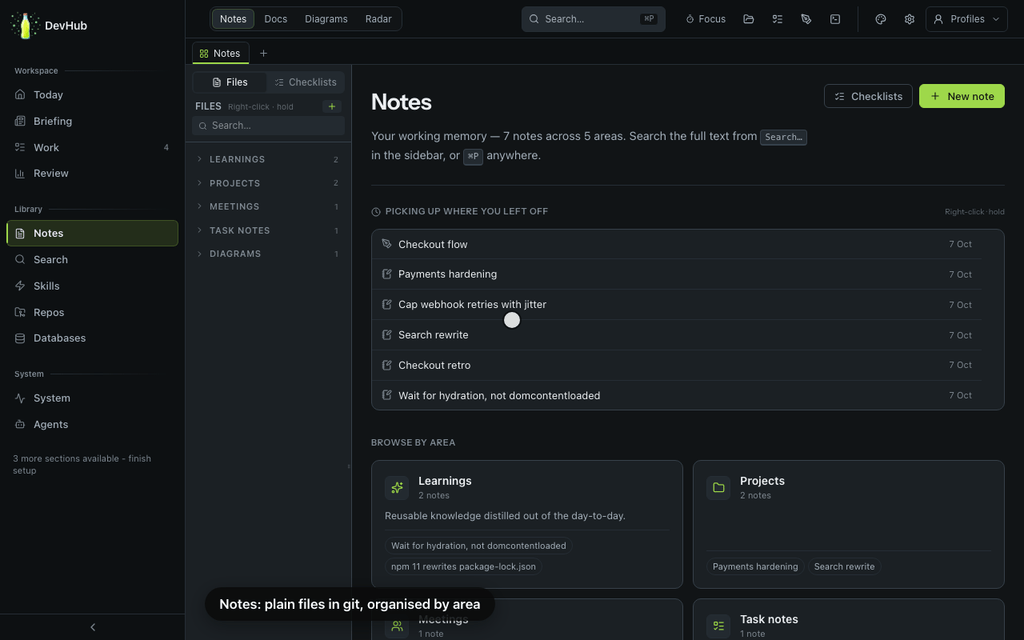
Task: Open Review in the sidebar
Action: [92, 173]
